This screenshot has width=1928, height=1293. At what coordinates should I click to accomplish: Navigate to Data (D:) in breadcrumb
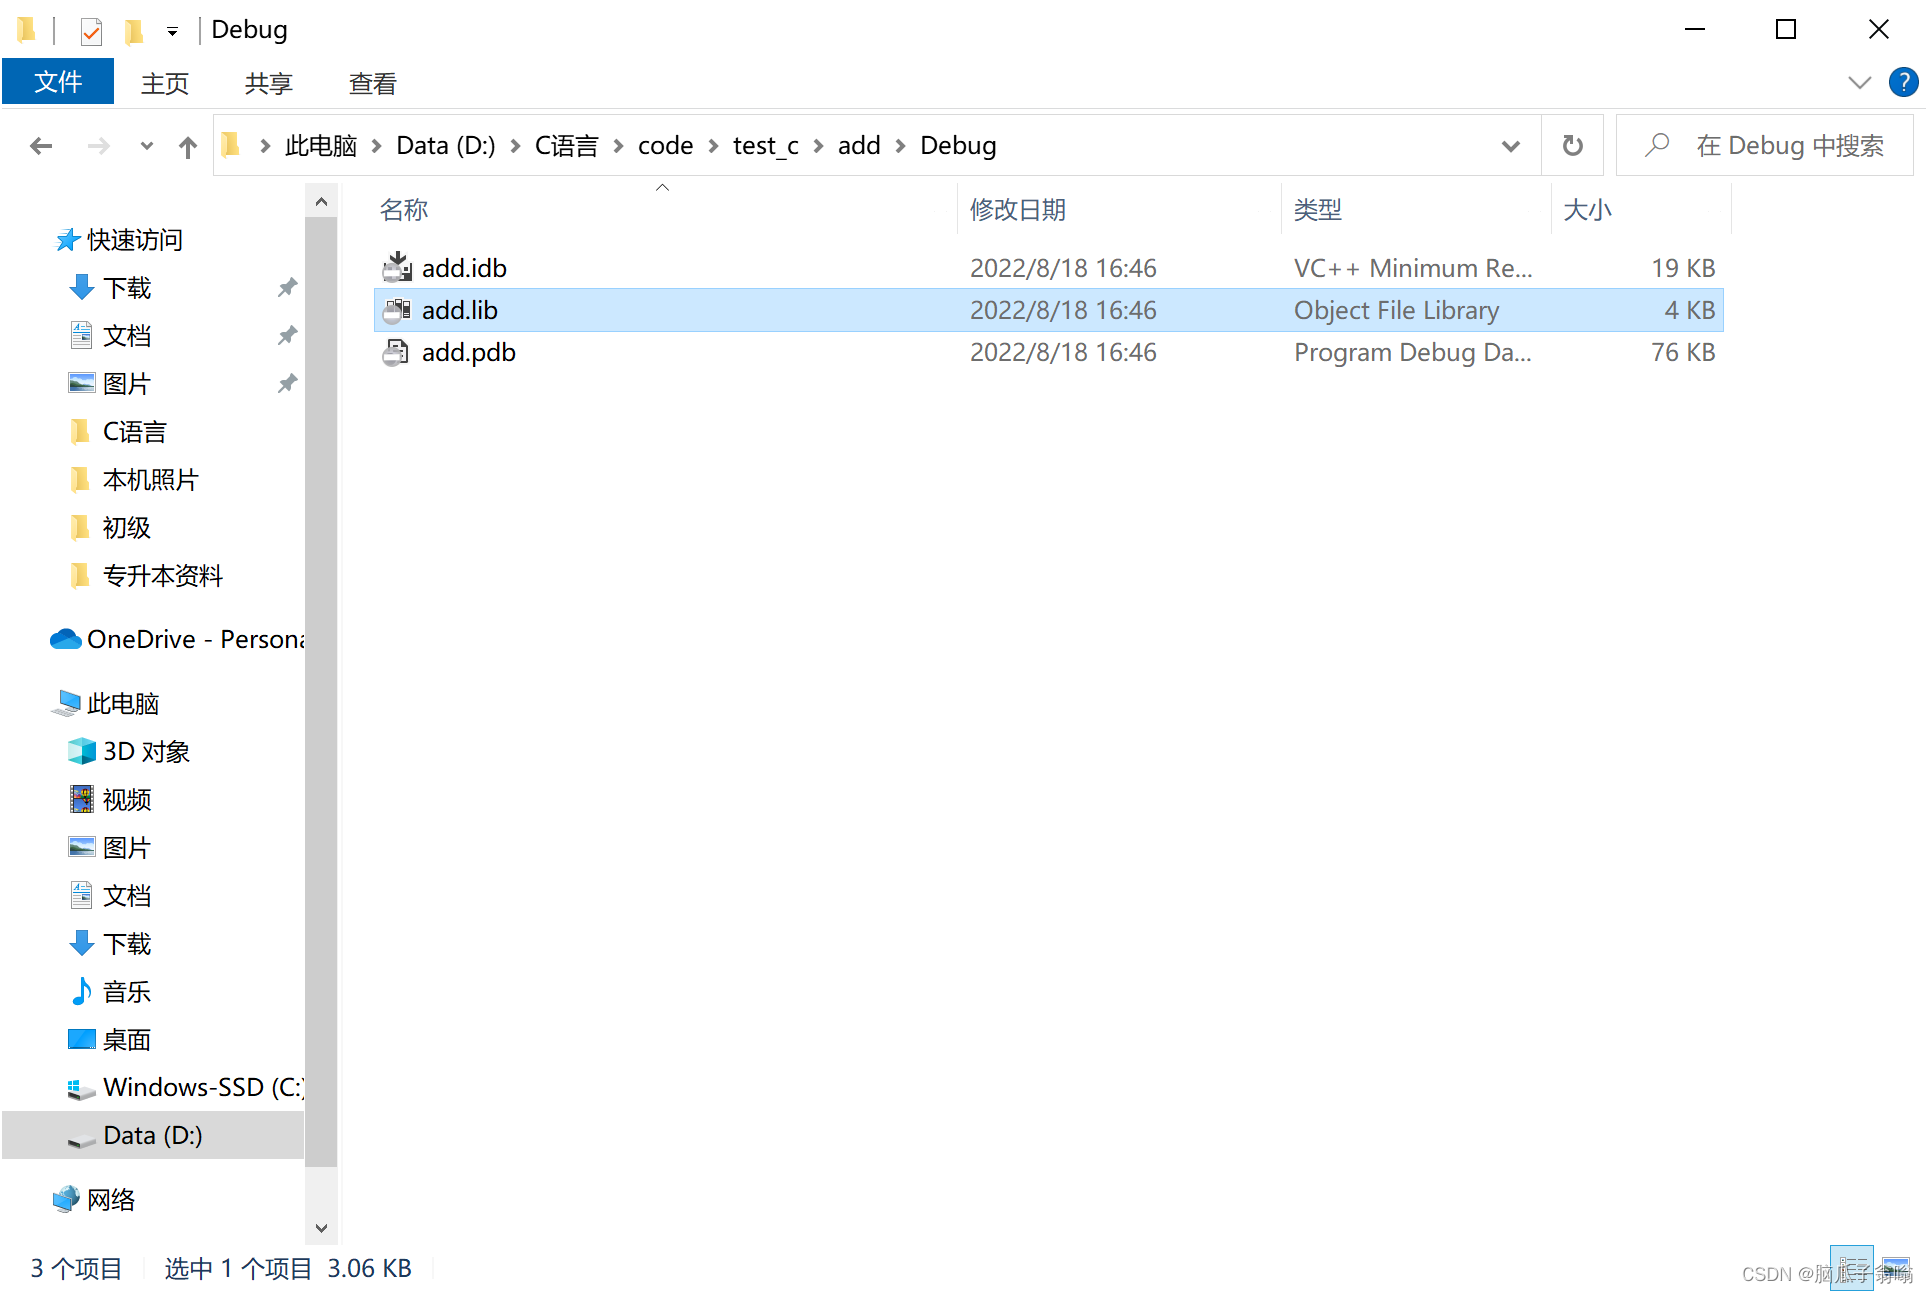446,146
